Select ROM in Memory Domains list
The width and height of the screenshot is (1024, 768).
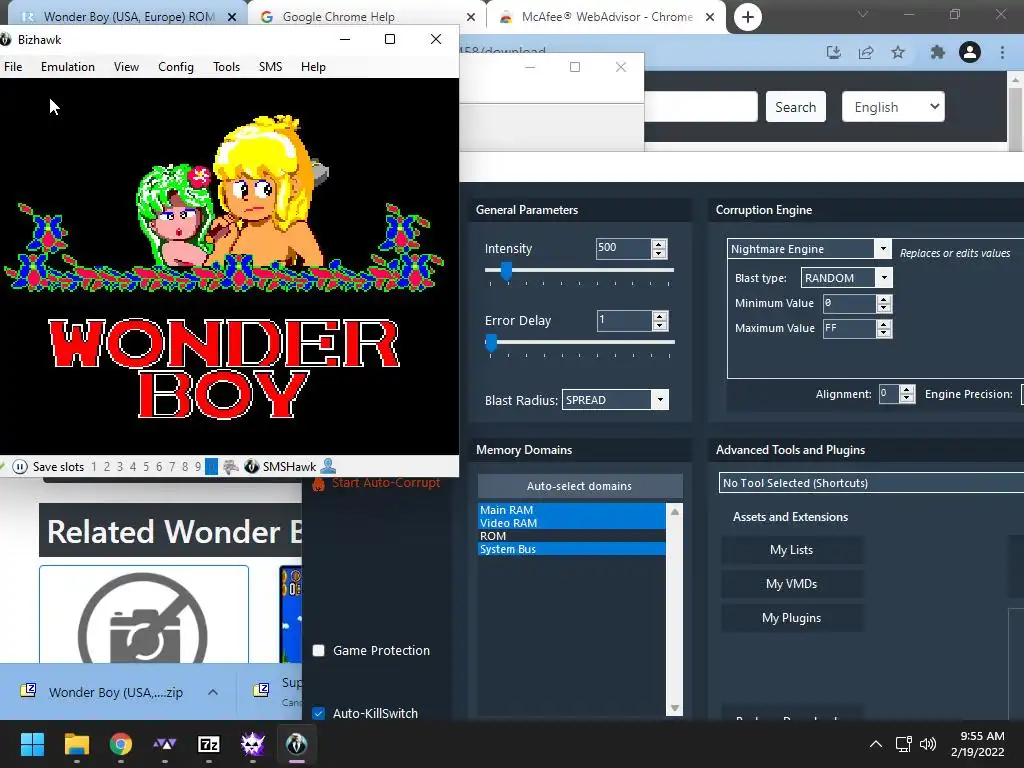click(571, 536)
